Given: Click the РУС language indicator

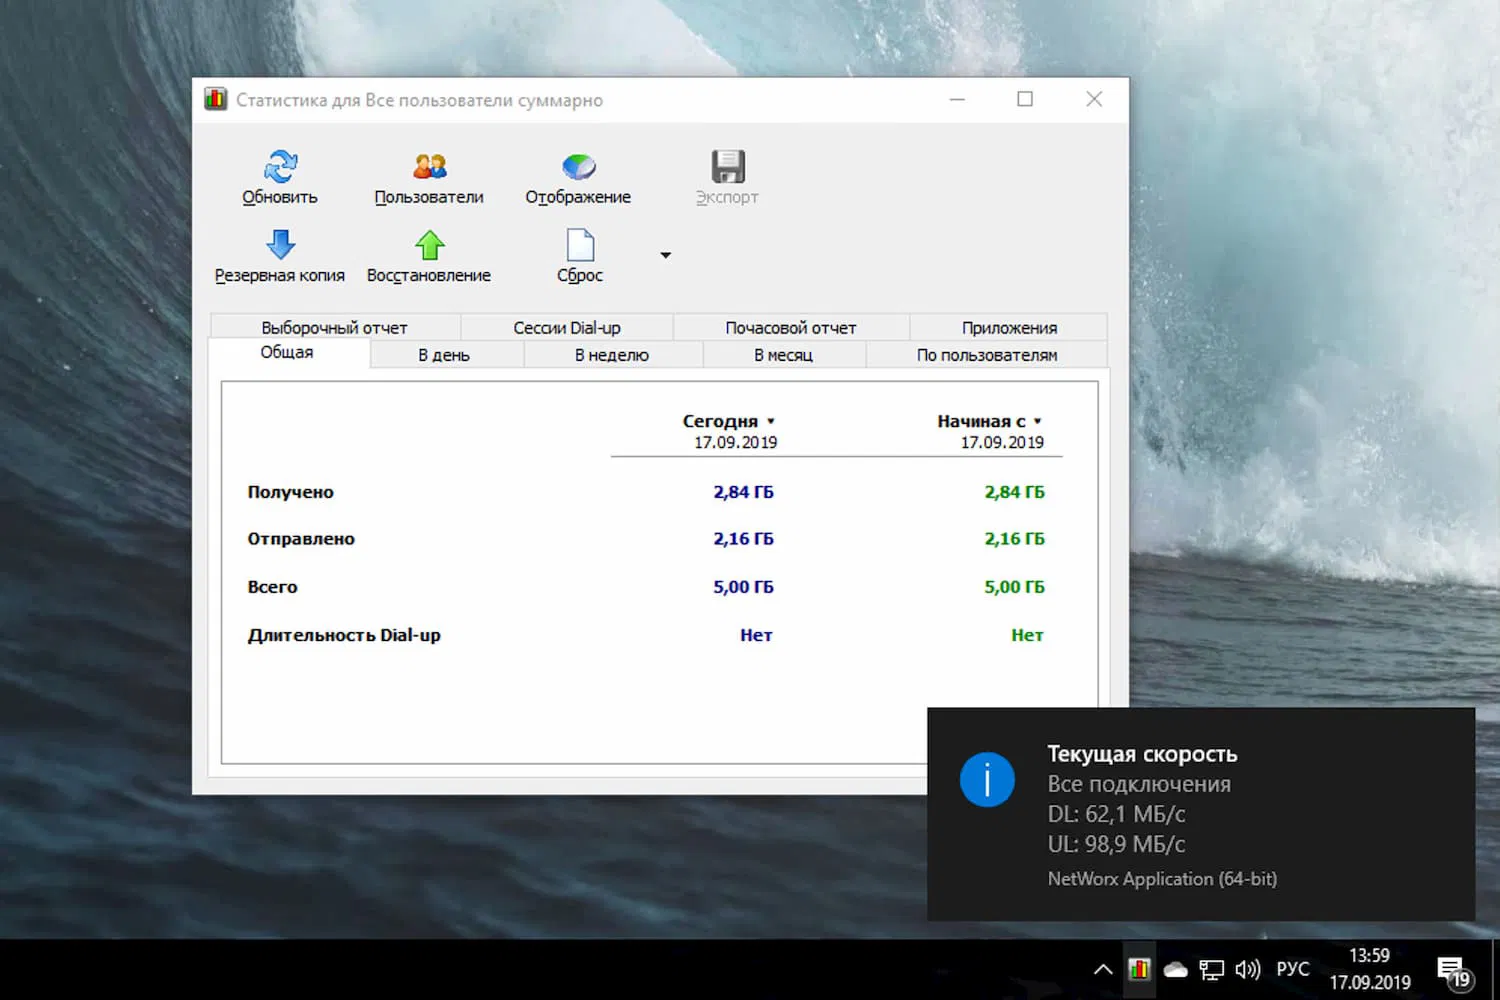Looking at the screenshot, I should tap(1292, 969).
